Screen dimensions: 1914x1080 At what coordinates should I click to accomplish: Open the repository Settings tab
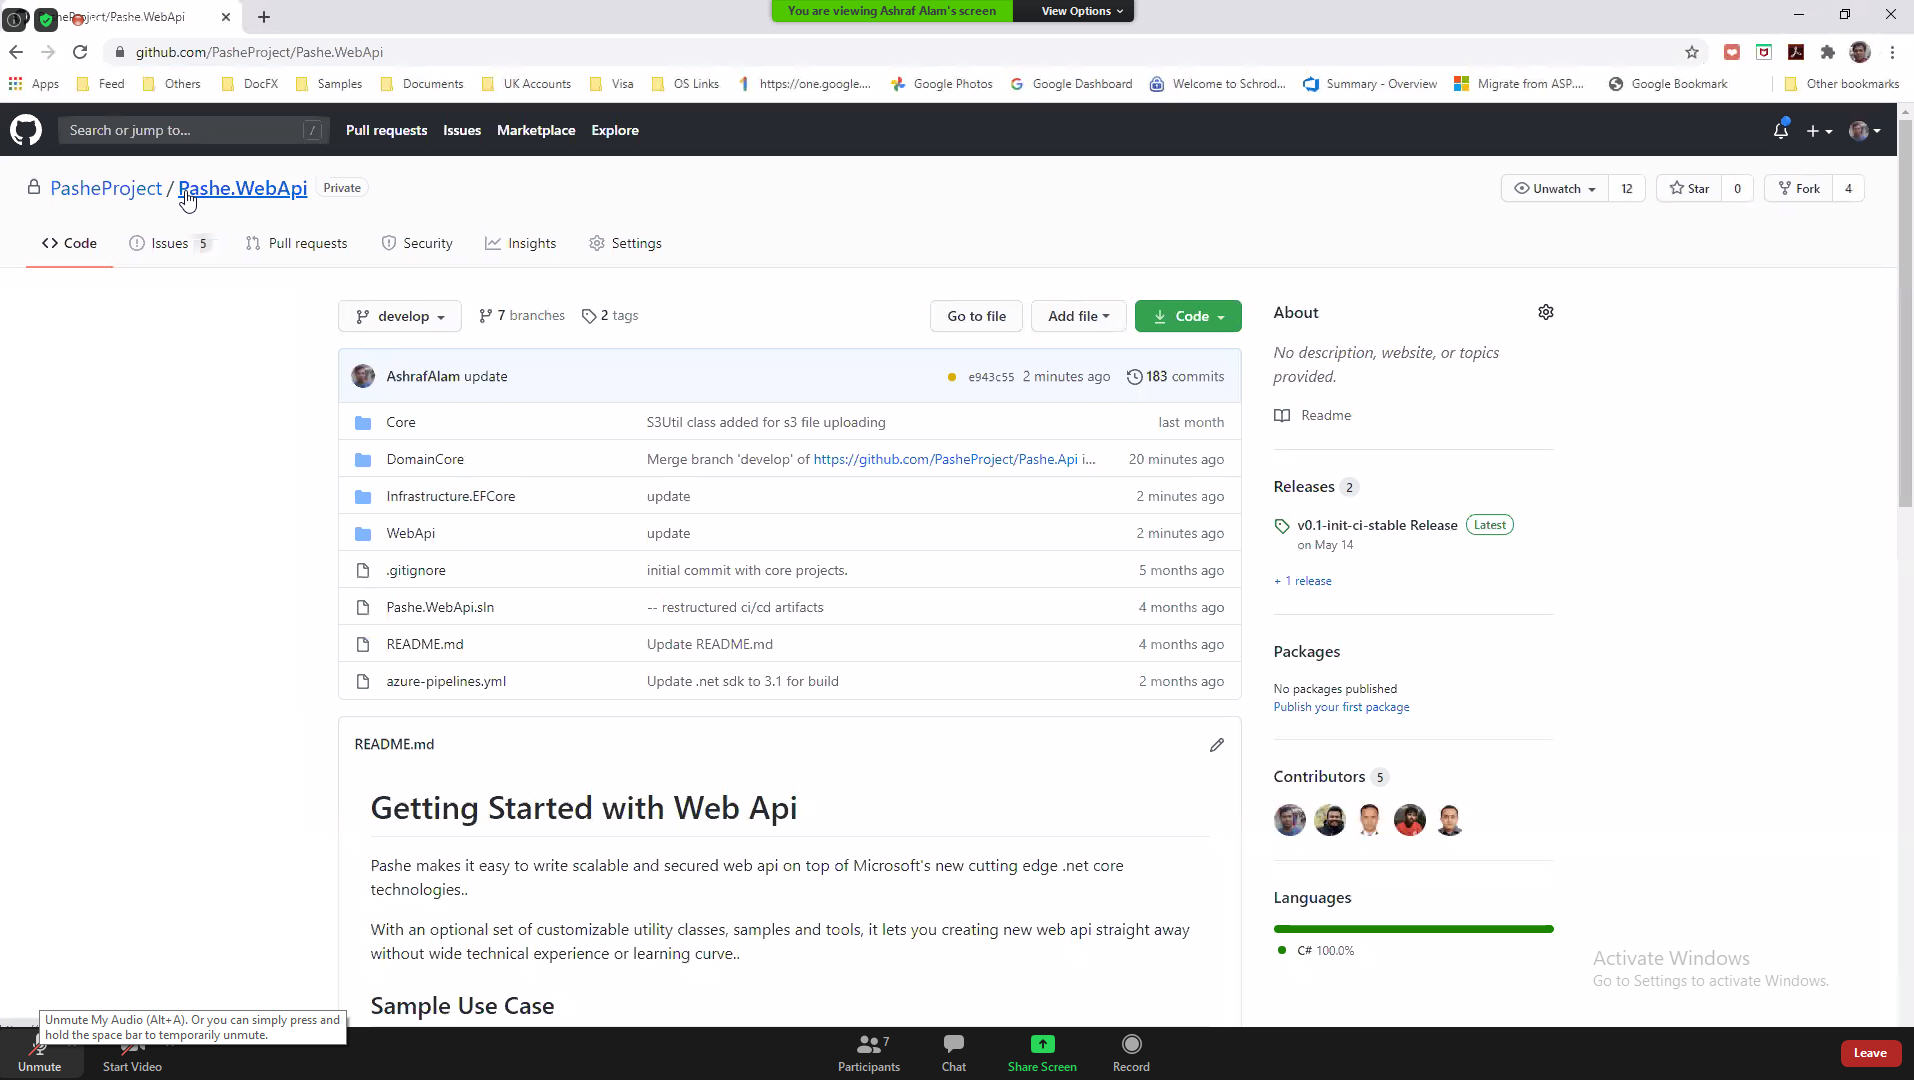point(625,243)
